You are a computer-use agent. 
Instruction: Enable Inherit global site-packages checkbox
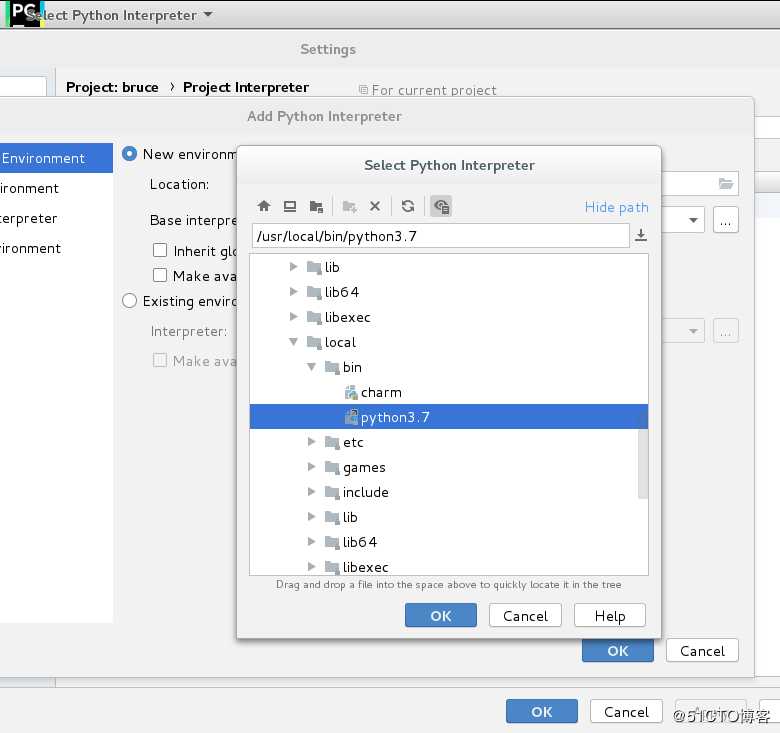pos(160,250)
